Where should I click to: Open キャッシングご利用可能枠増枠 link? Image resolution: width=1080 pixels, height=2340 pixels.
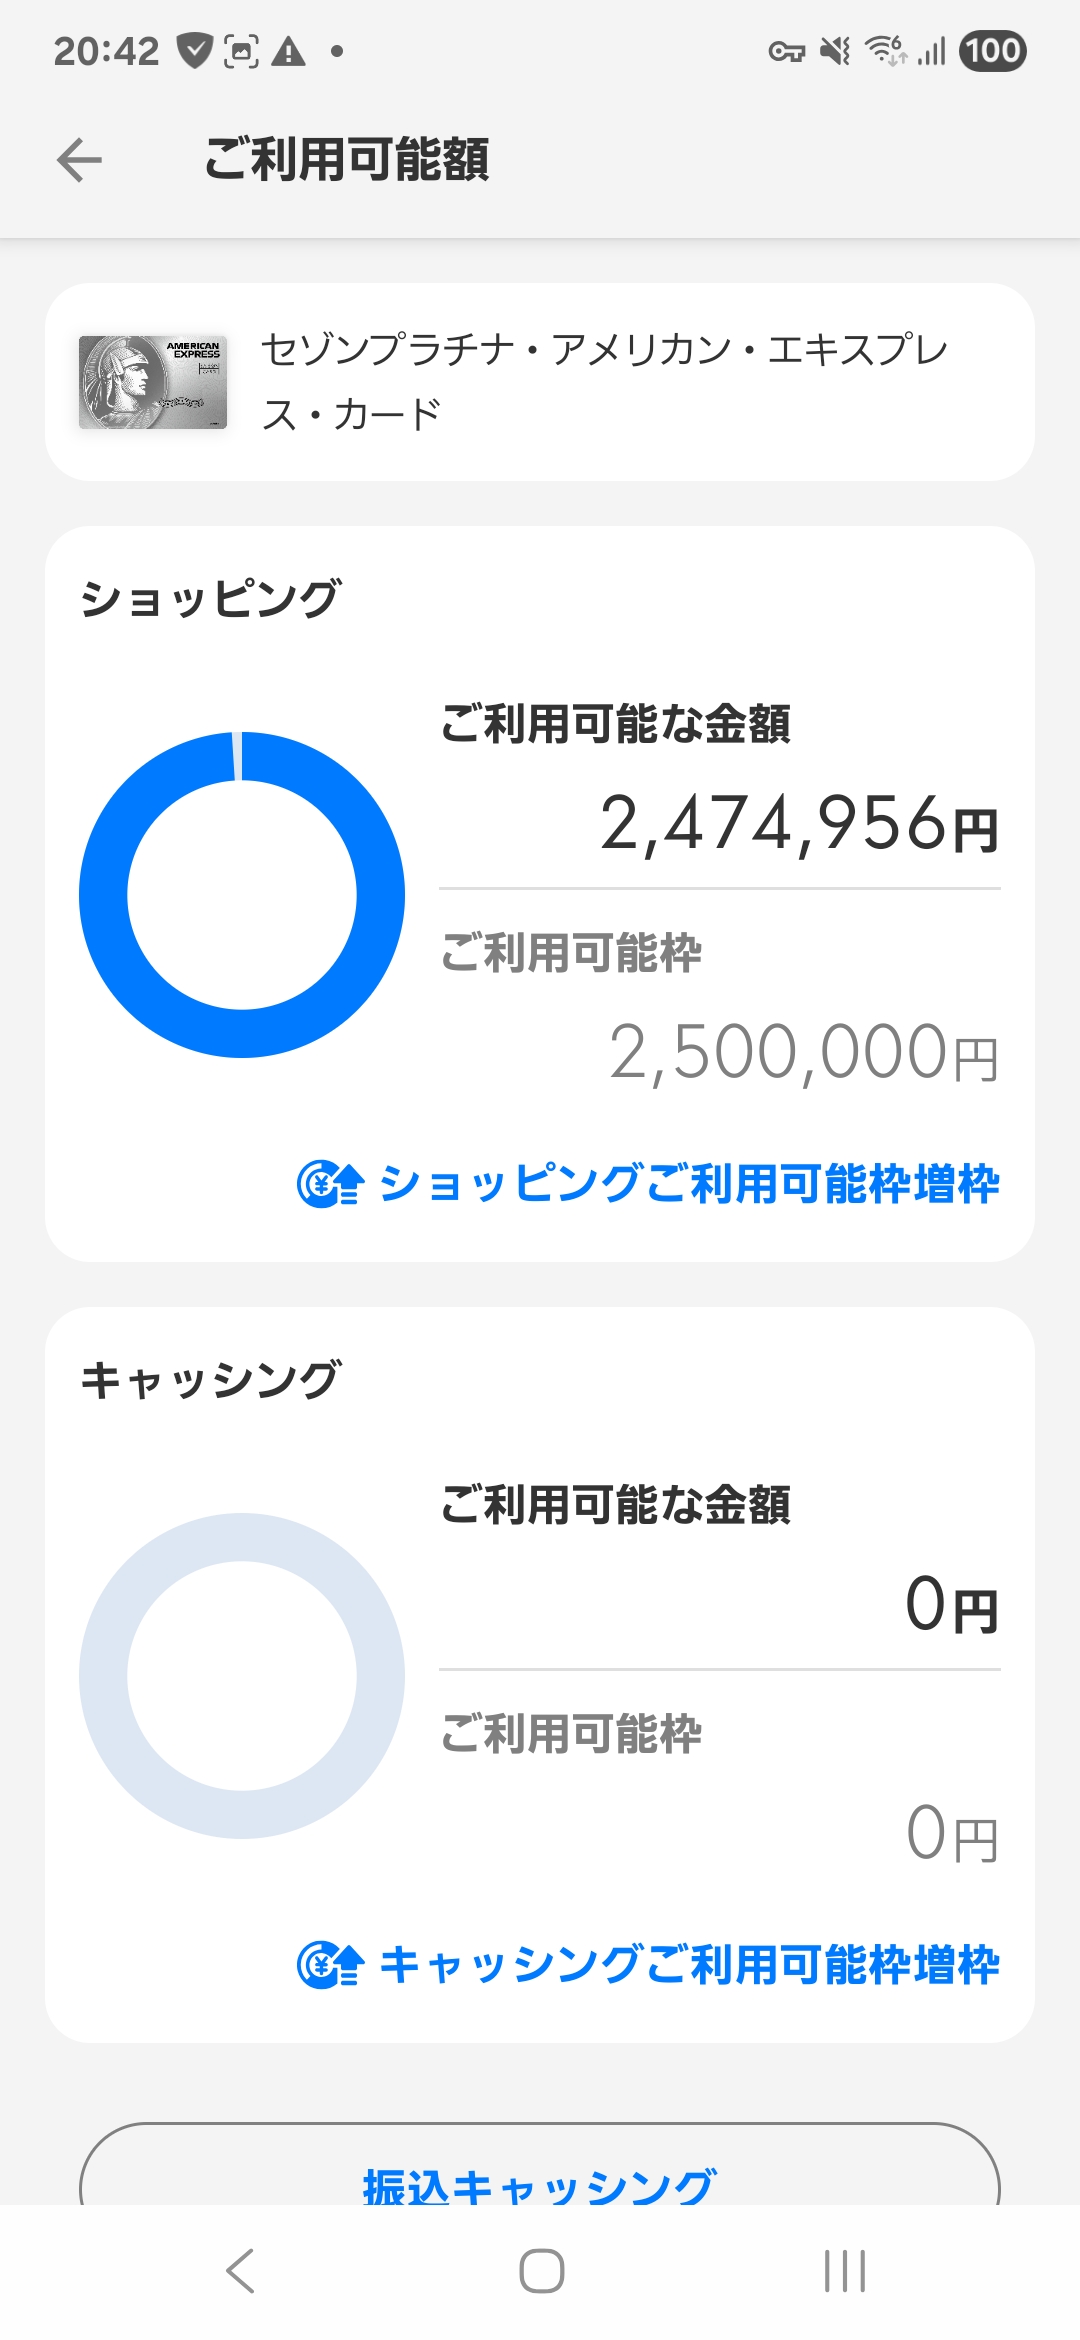click(x=688, y=1965)
